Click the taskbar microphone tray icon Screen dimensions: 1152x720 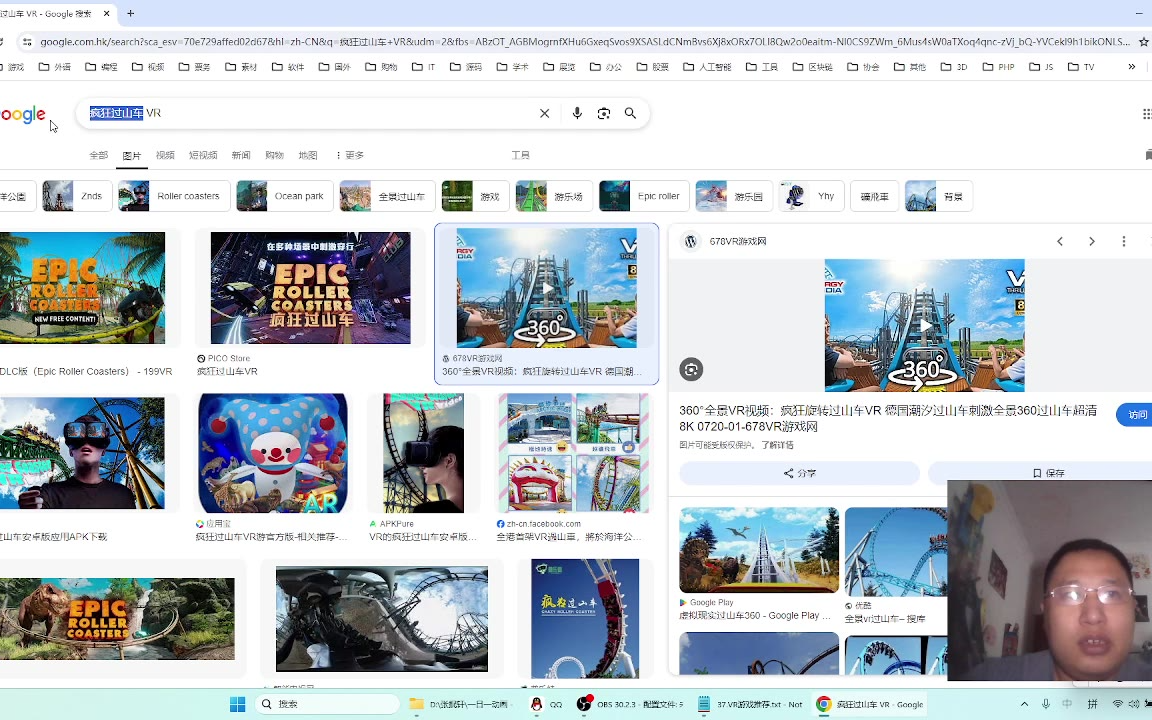(1045, 704)
